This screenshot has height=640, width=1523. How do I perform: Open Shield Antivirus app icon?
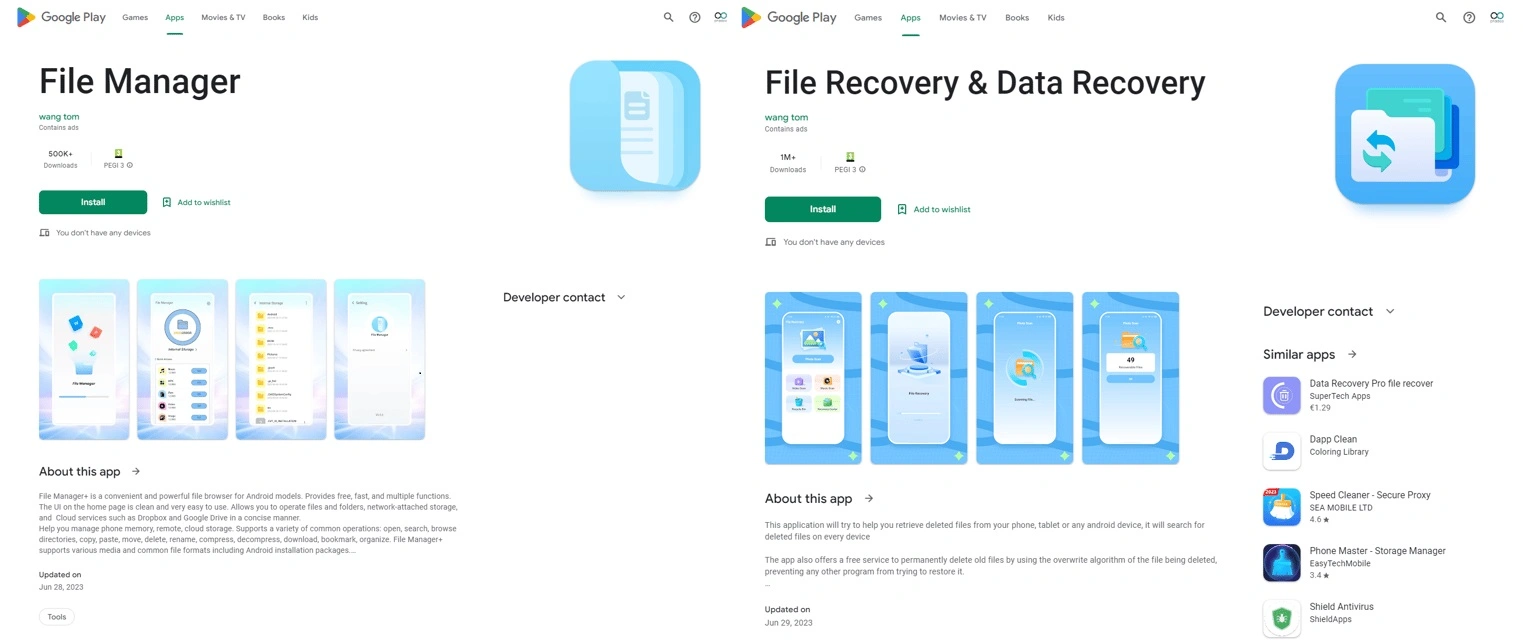coord(1282,618)
